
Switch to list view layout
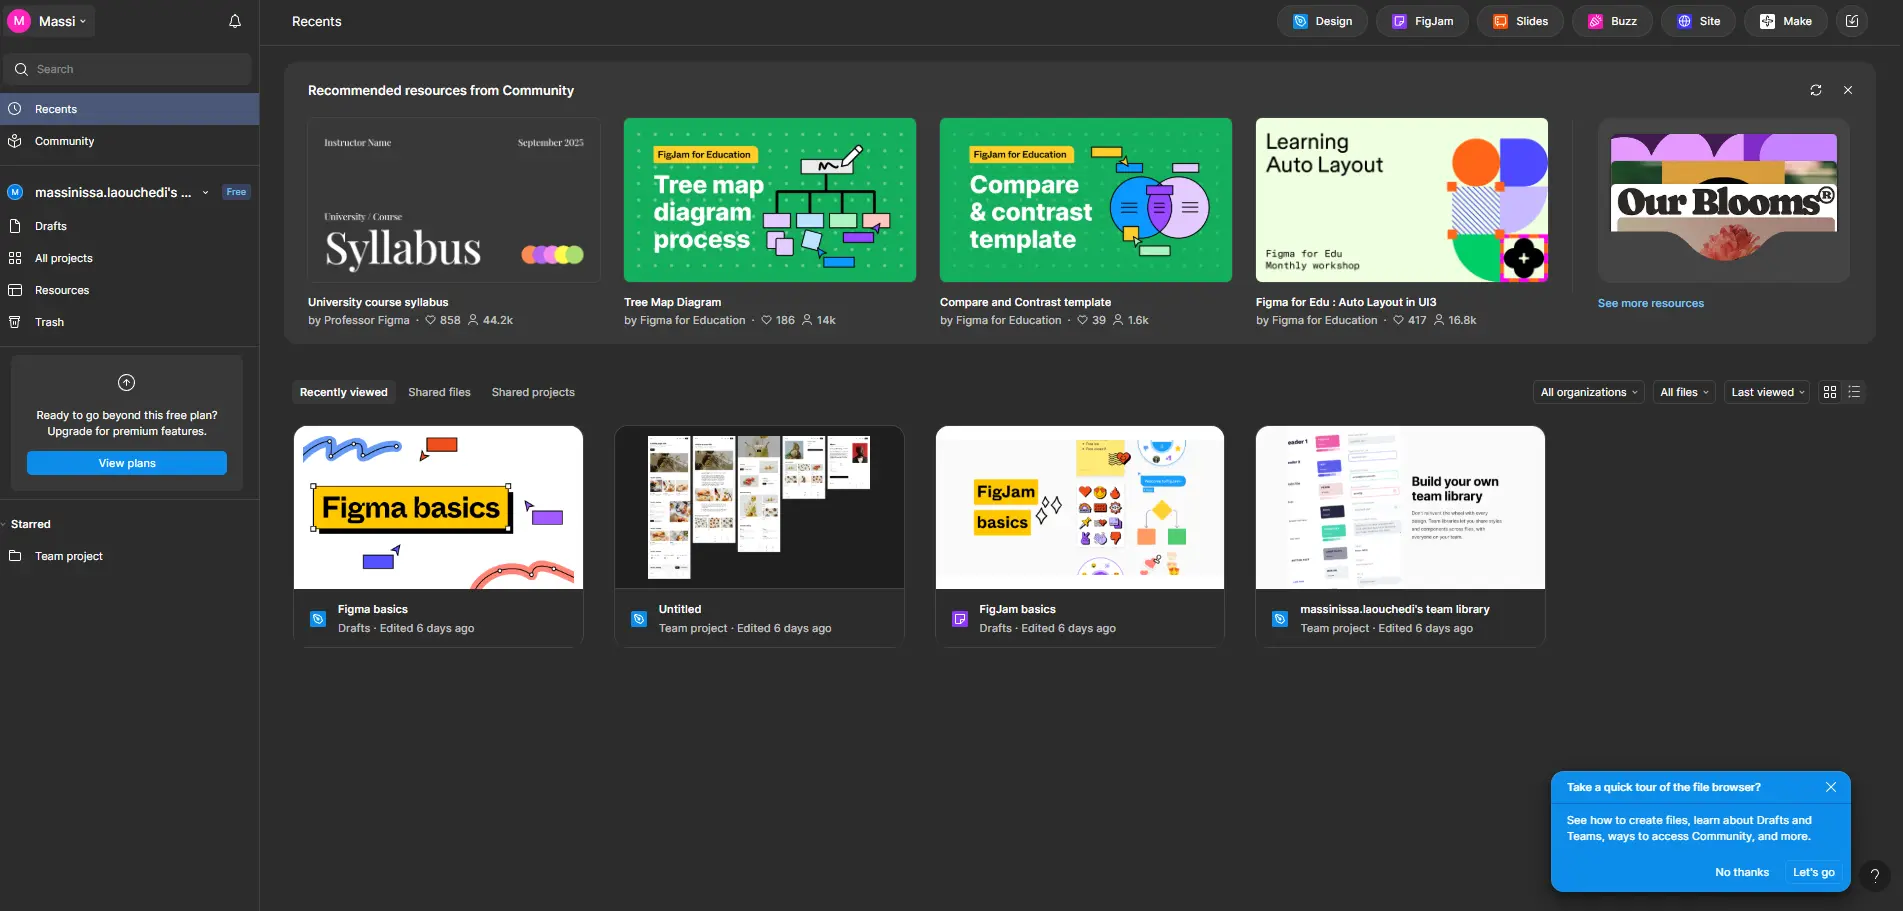[x=1853, y=392]
